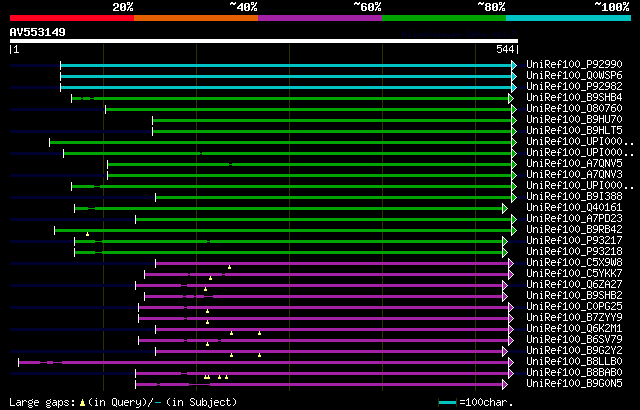Select hit label UniRef100_B9HU70
This screenshot has width=640, height=410.
tap(574, 120)
